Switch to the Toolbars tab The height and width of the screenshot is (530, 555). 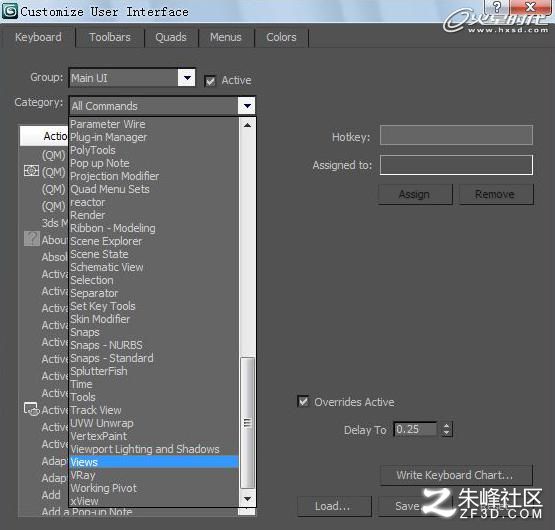coord(110,37)
